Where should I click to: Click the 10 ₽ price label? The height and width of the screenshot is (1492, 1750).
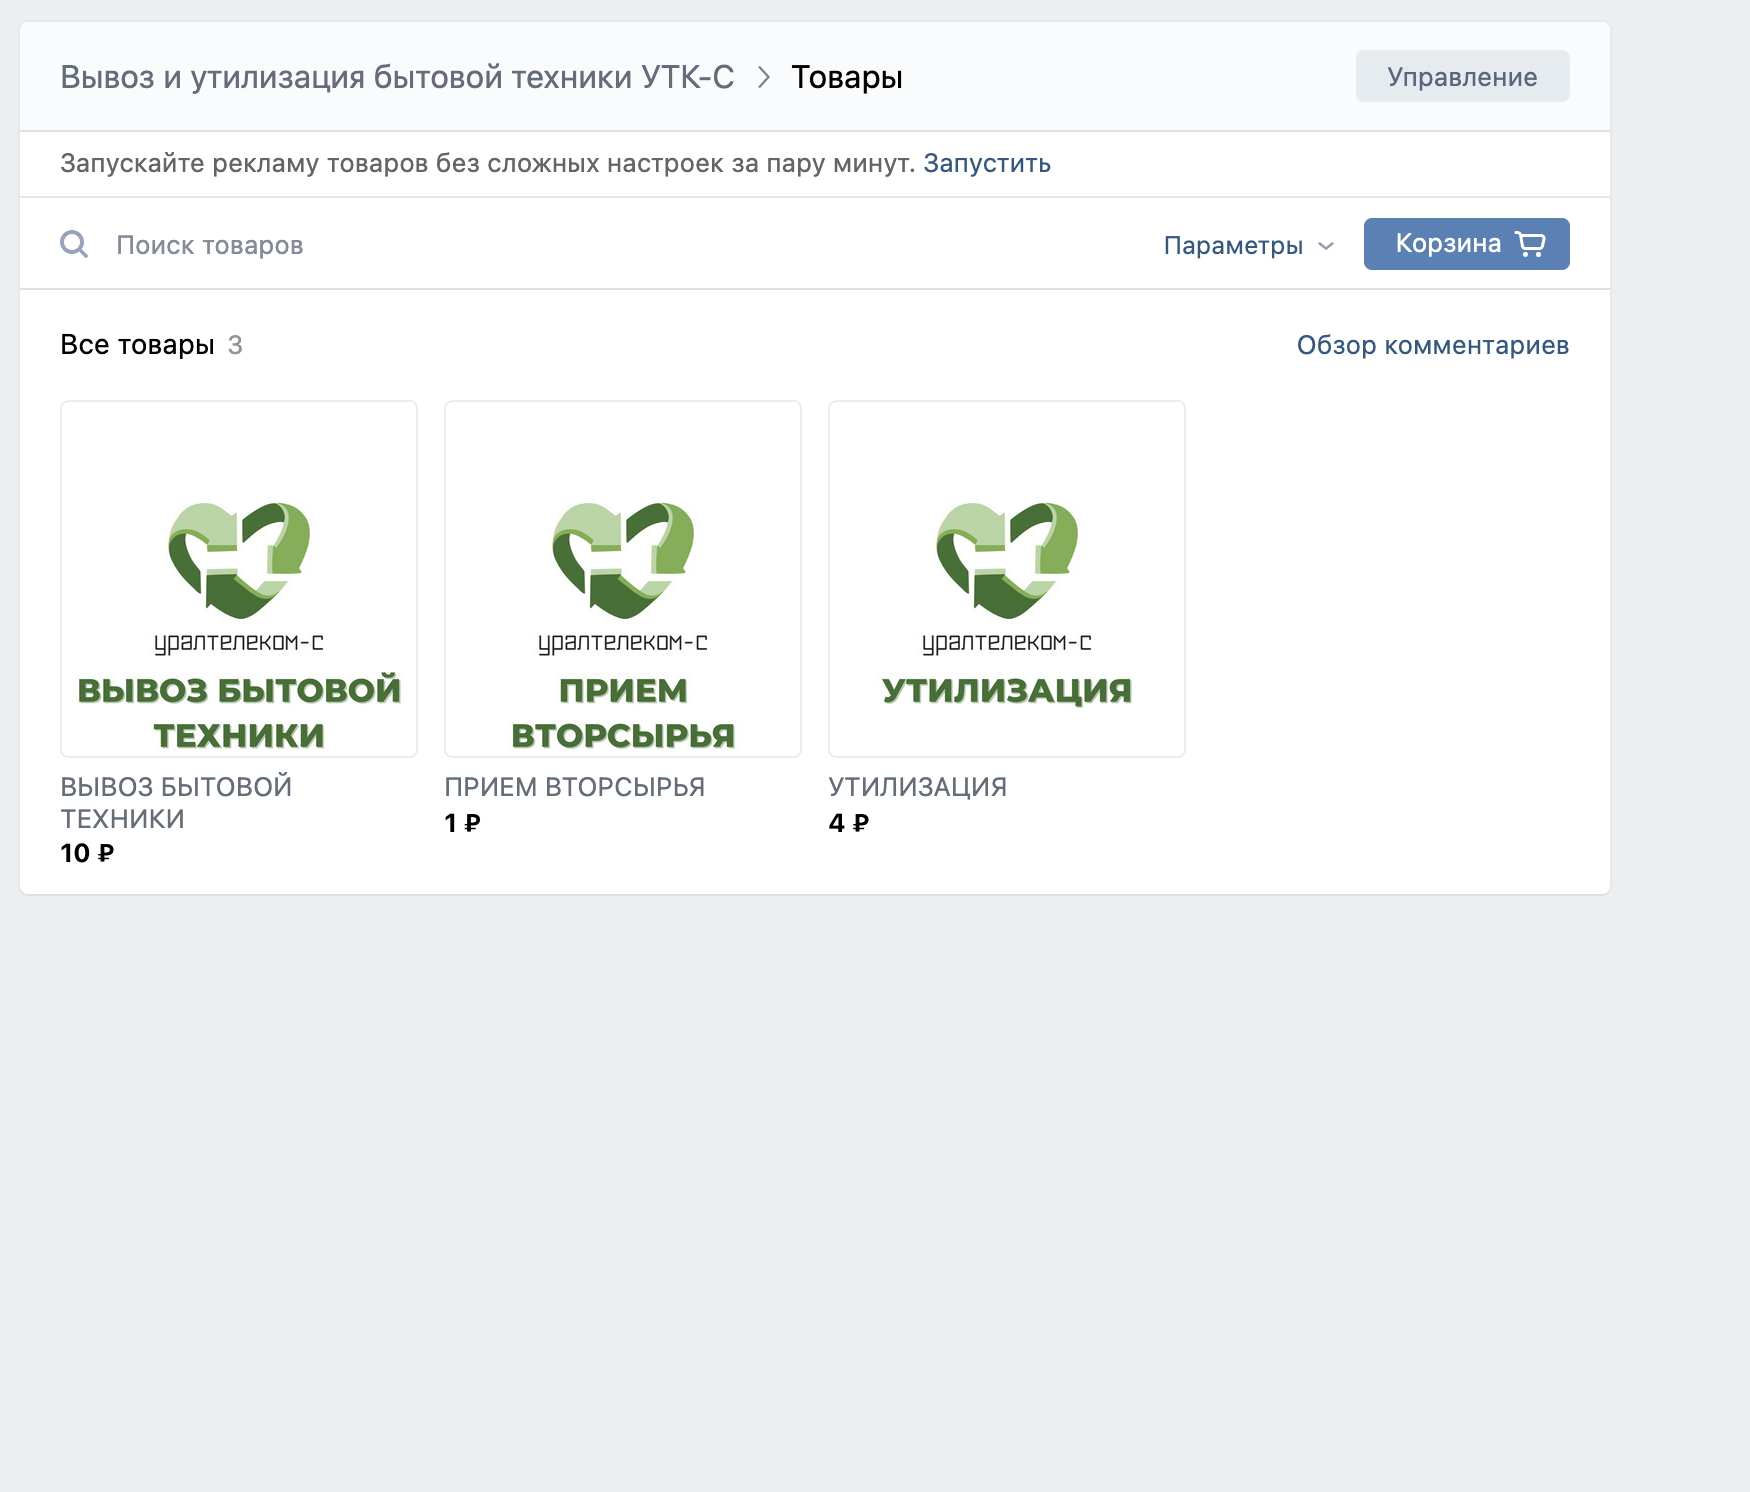pyautogui.click(x=87, y=853)
